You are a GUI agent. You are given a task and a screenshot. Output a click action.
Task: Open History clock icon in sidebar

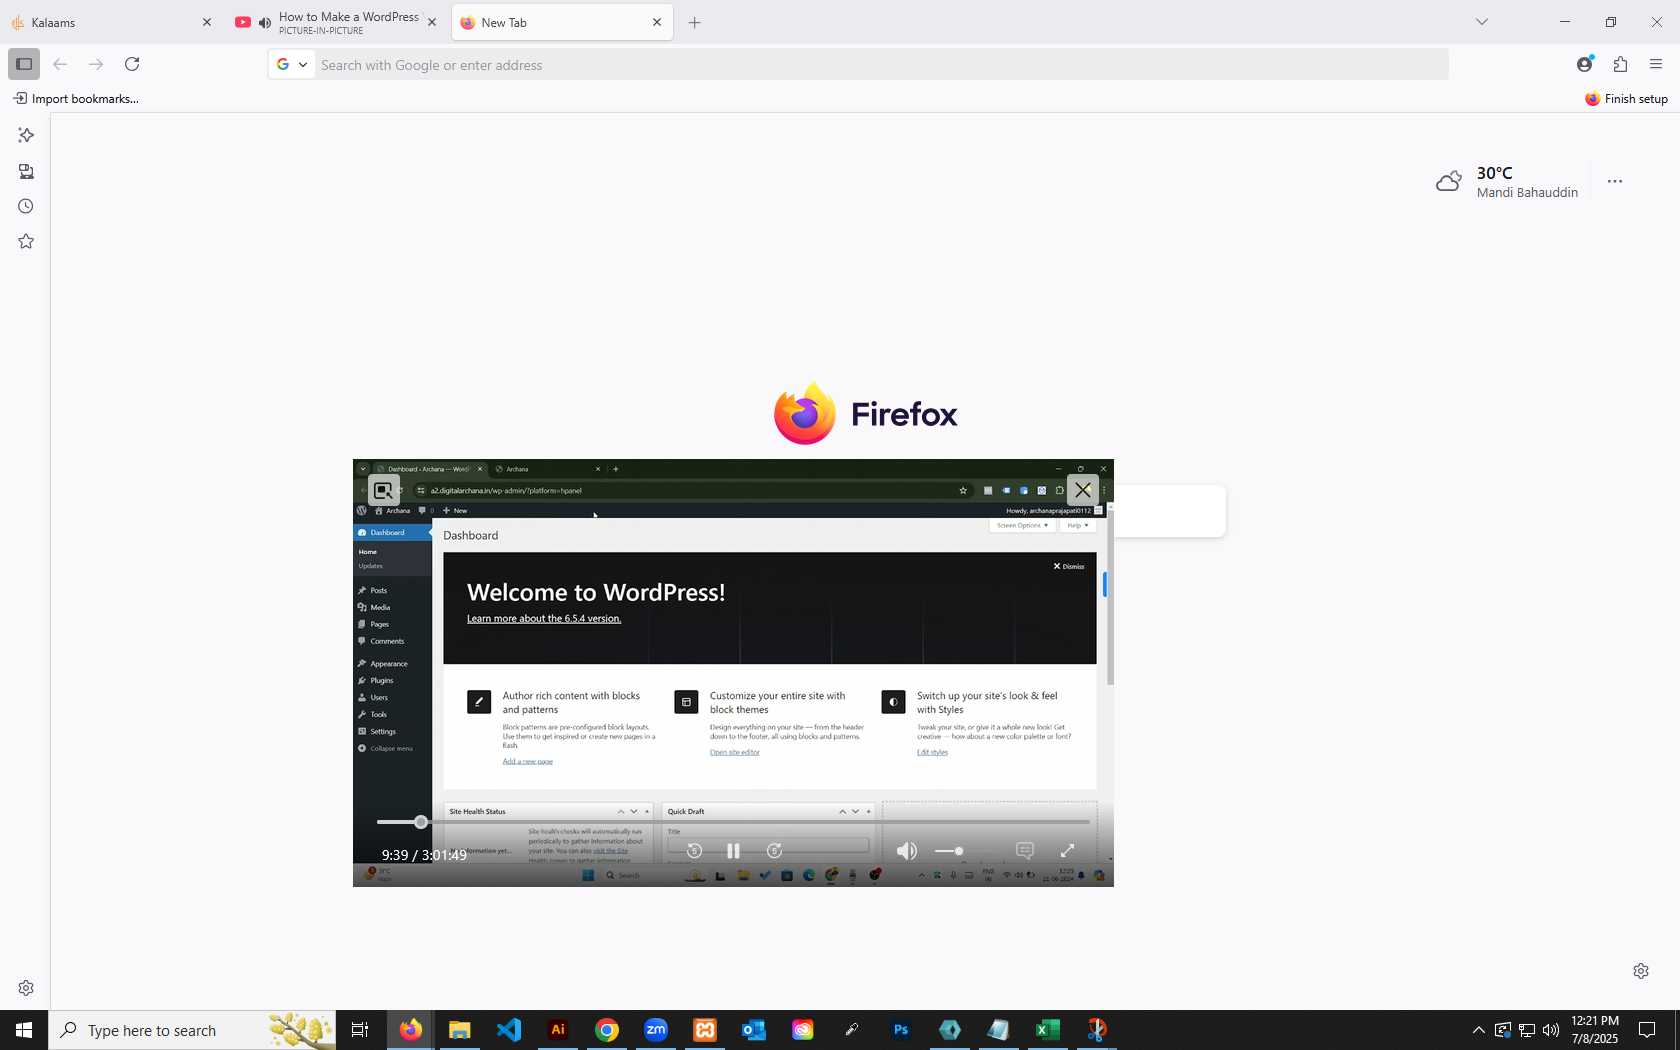[26, 206]
